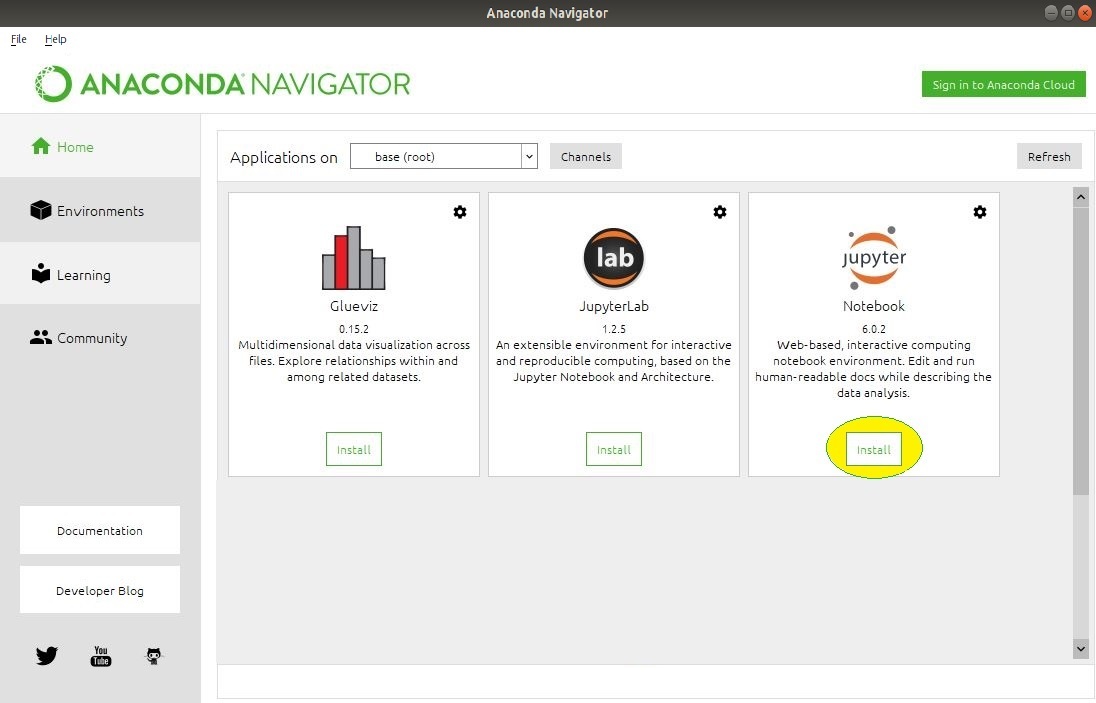Click the Home house icon

41,146
